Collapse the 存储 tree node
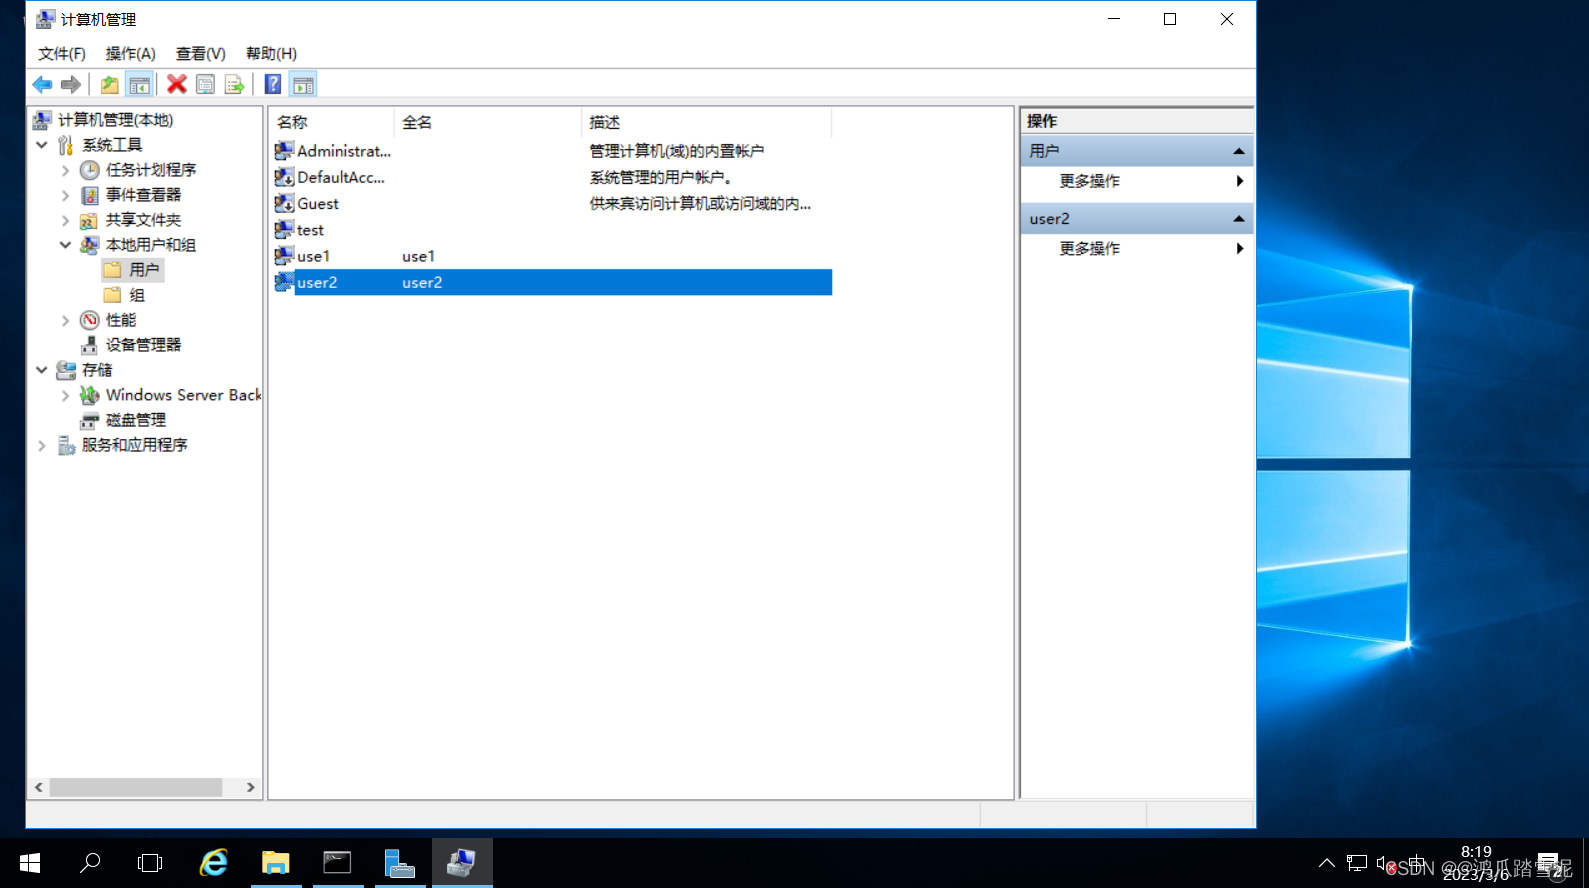 [42, 370]
